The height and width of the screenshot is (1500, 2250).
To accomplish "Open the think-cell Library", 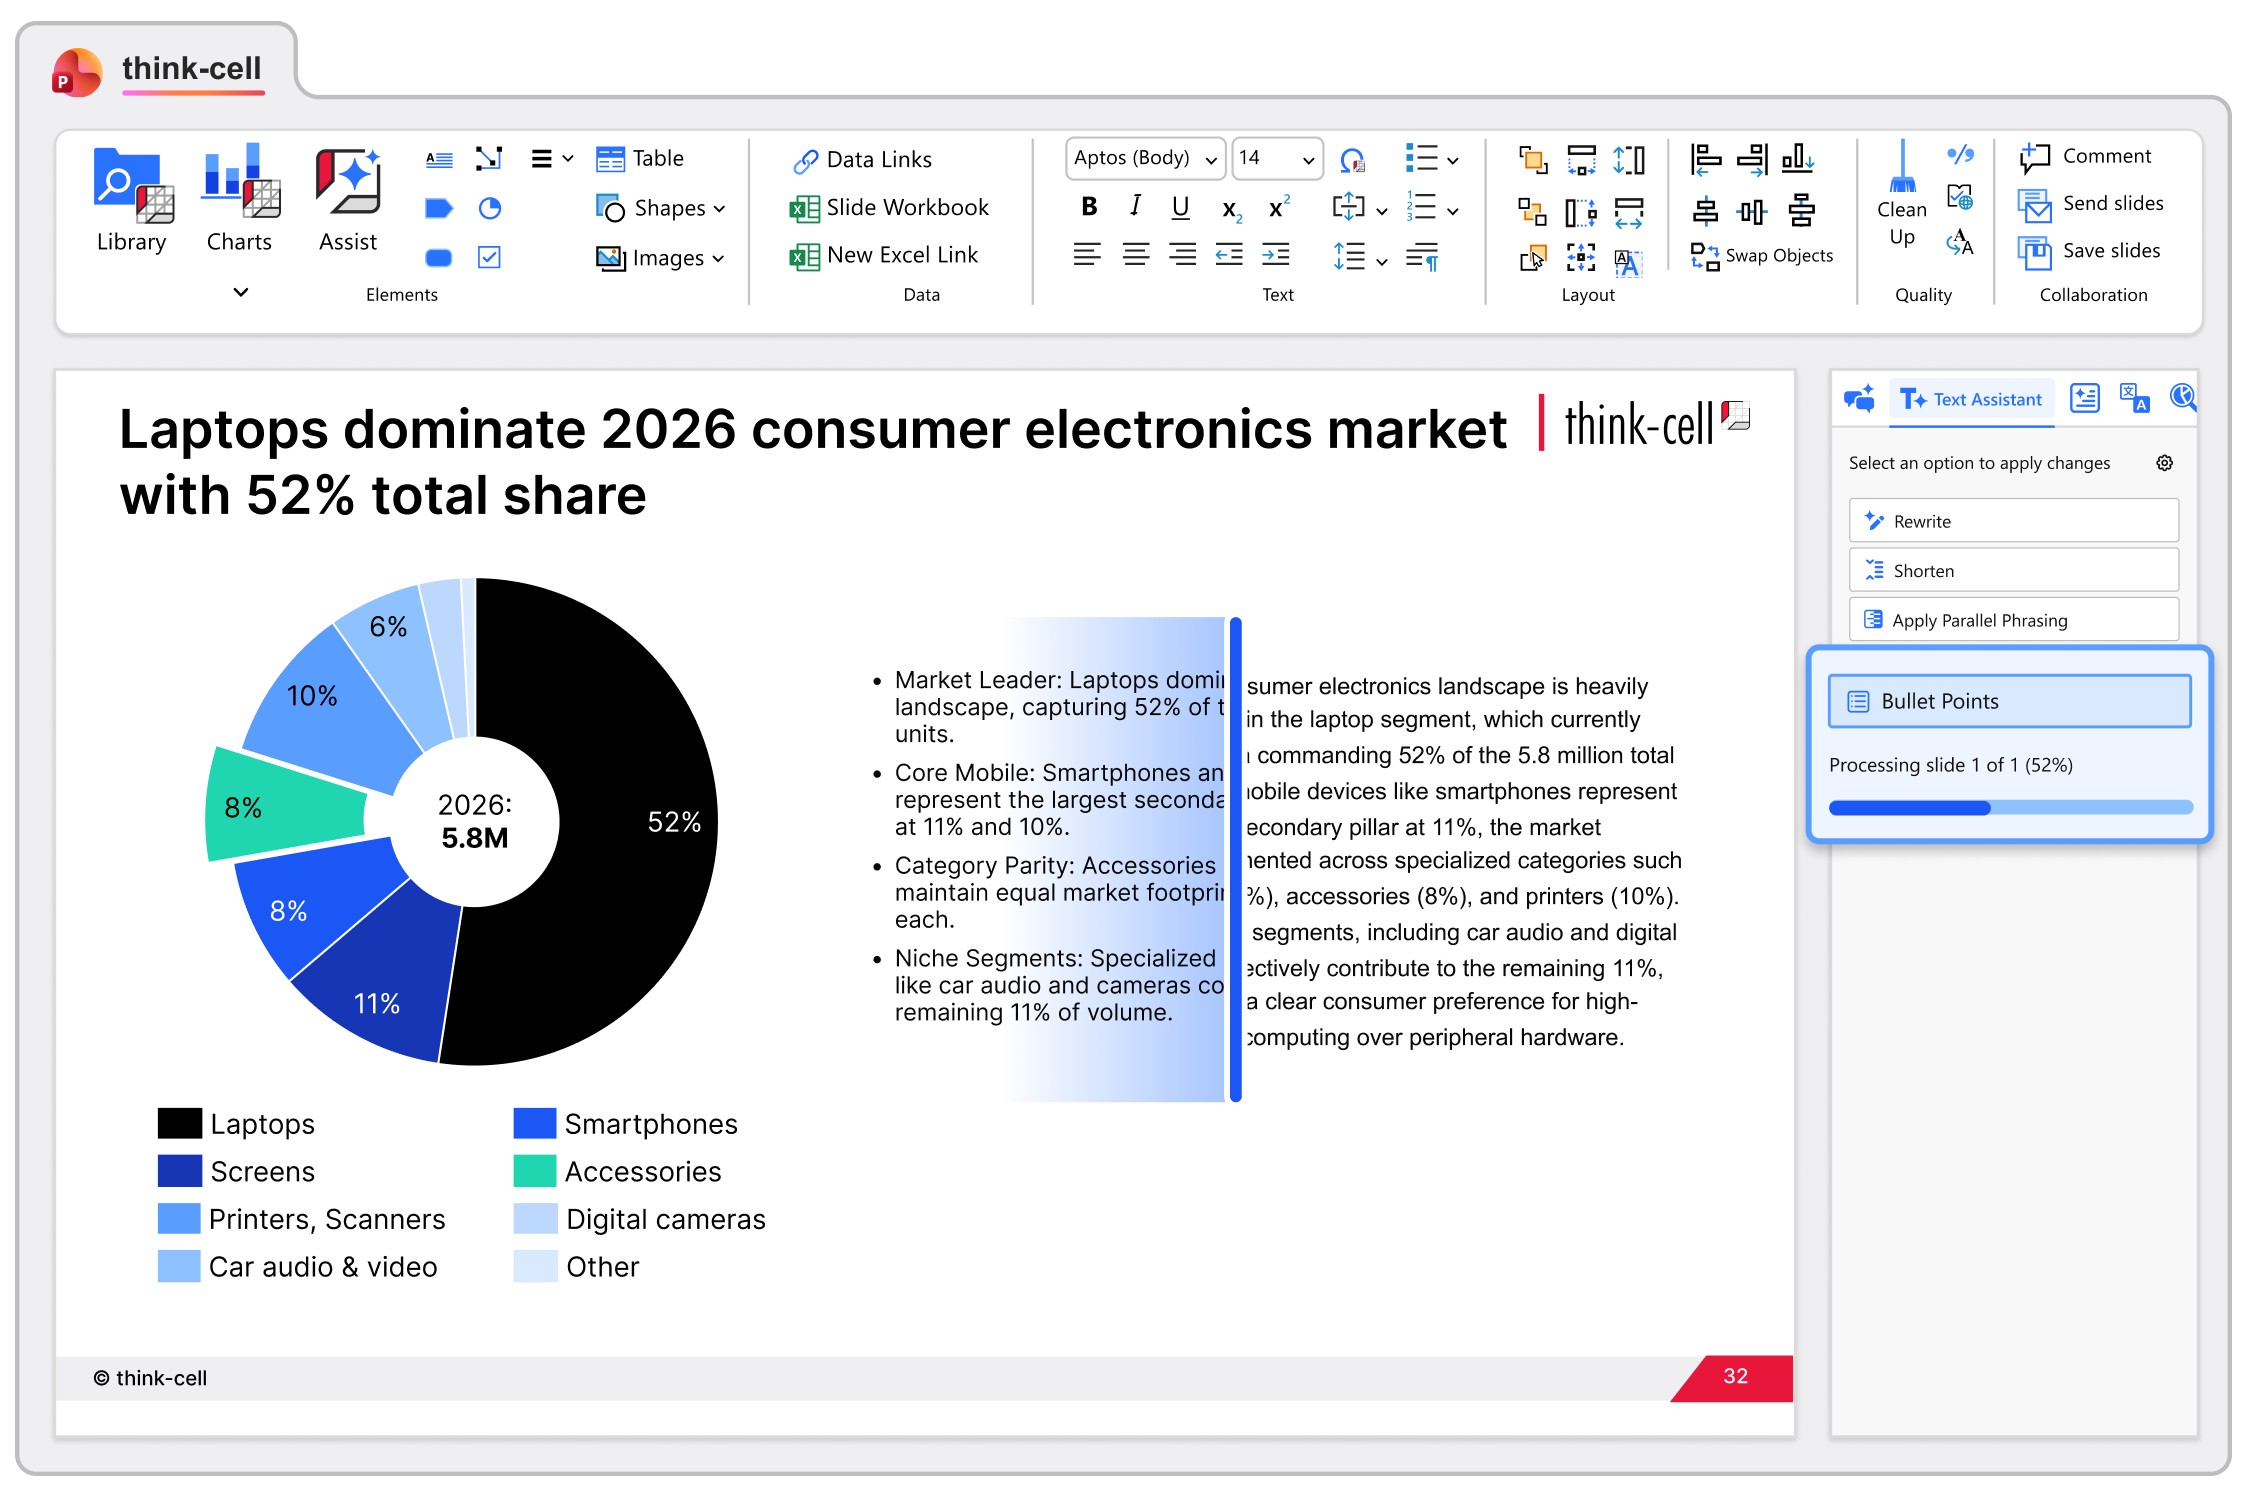I will [x=132, y=187].
